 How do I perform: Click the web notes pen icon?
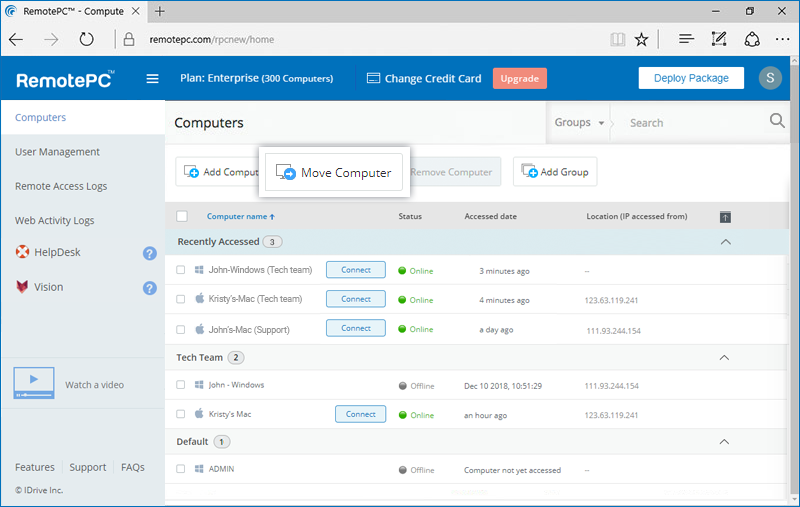point(719,39)
